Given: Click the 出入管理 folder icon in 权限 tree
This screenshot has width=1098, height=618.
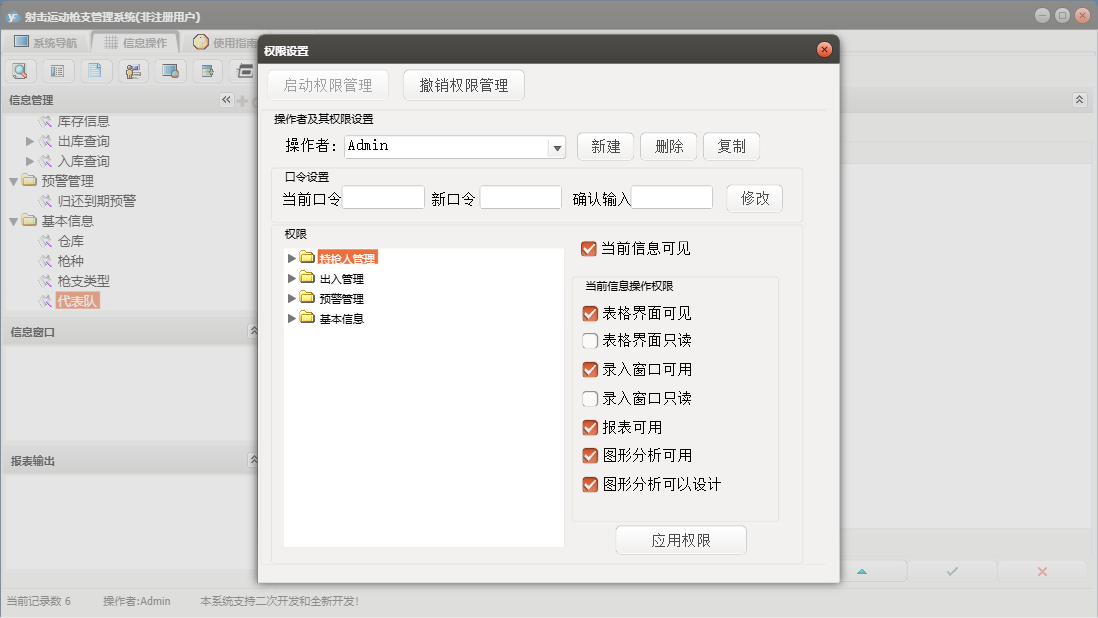Looking at the screenshot, I should click(x=307, y=278).
